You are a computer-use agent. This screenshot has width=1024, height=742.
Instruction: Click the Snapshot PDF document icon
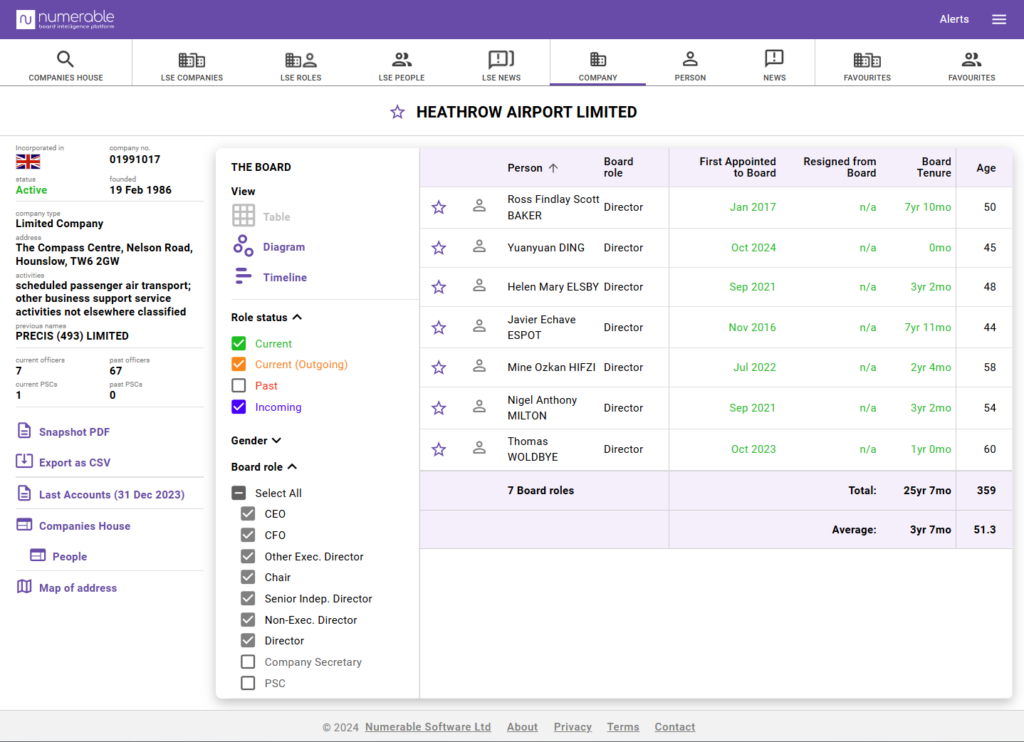click(24, 431)
